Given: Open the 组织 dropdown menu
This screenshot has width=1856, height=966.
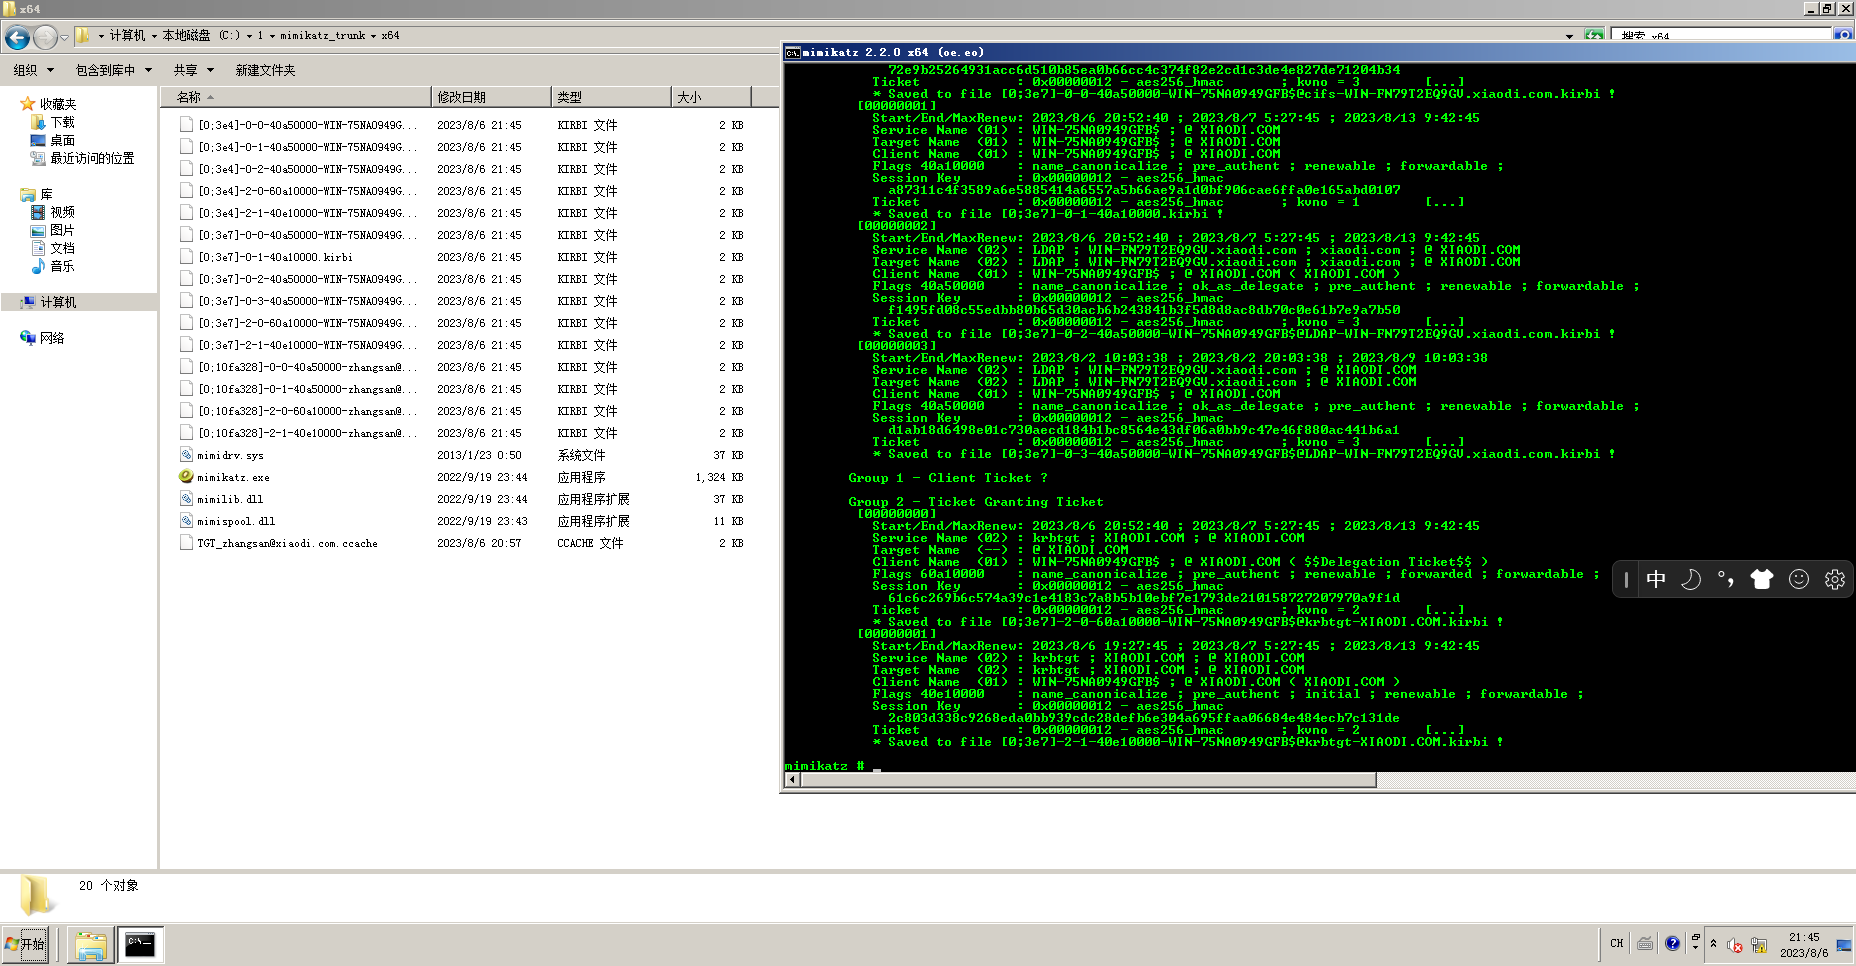Looking at the screenshot, I should click(x=33, y=70).
